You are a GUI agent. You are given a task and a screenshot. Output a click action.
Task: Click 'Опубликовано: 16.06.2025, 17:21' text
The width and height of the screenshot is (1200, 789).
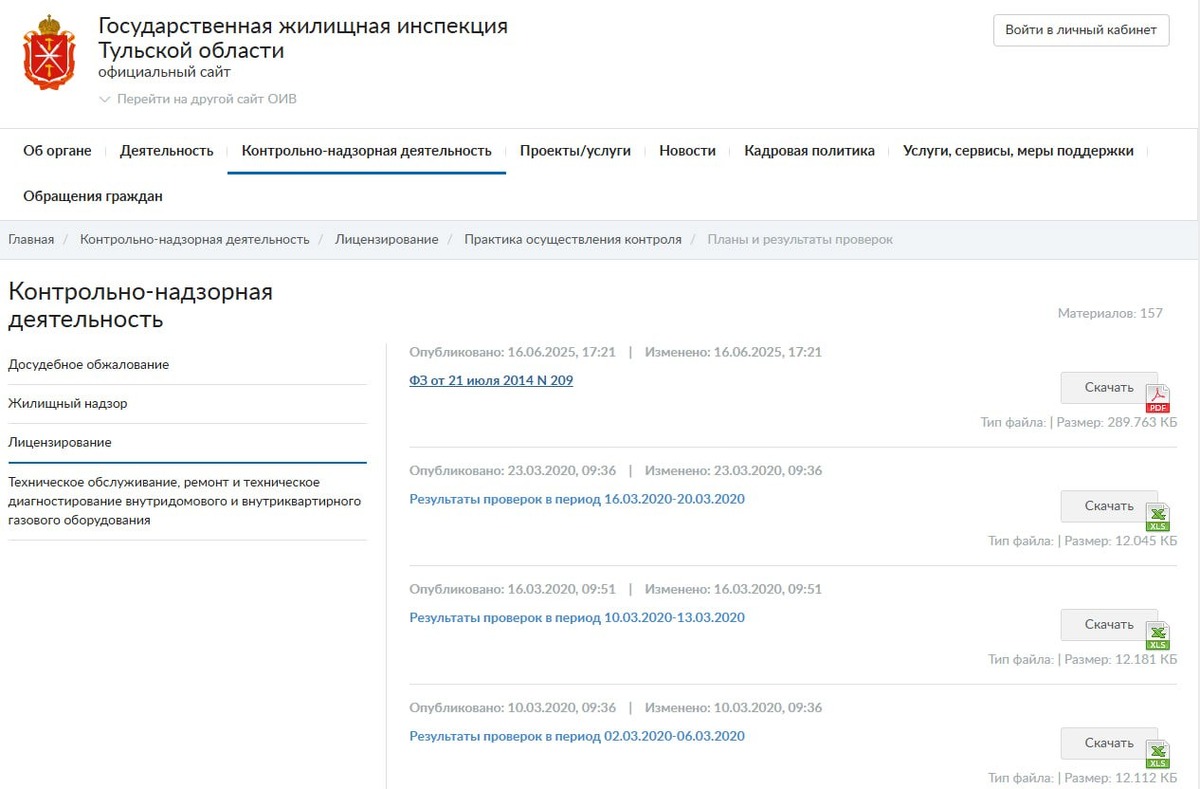coord(512,352)
